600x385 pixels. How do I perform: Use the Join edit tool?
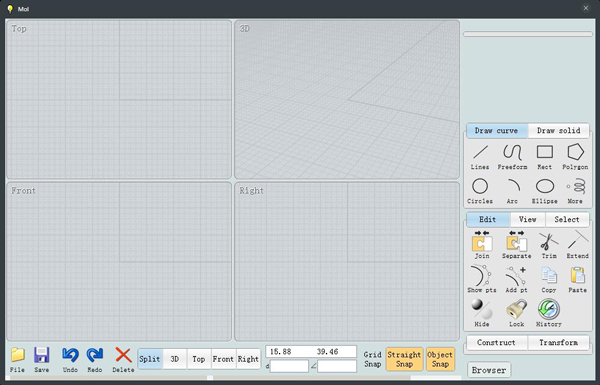point(482,245)
